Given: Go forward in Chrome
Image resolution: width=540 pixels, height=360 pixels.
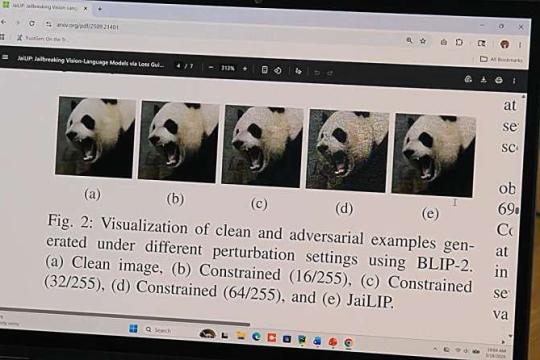Looking at the screenshot, I should pyautogui.click(x=18, y=23).
